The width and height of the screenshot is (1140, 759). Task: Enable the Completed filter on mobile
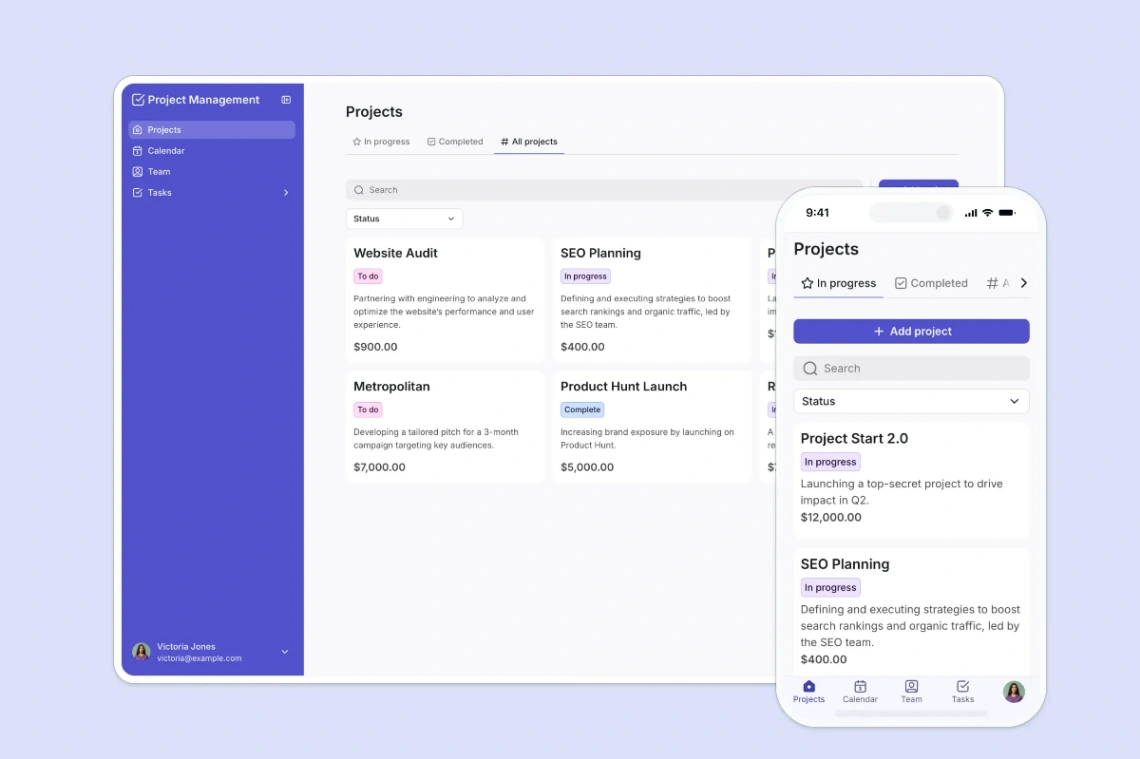pyautogui.click(x=931, y=283)
